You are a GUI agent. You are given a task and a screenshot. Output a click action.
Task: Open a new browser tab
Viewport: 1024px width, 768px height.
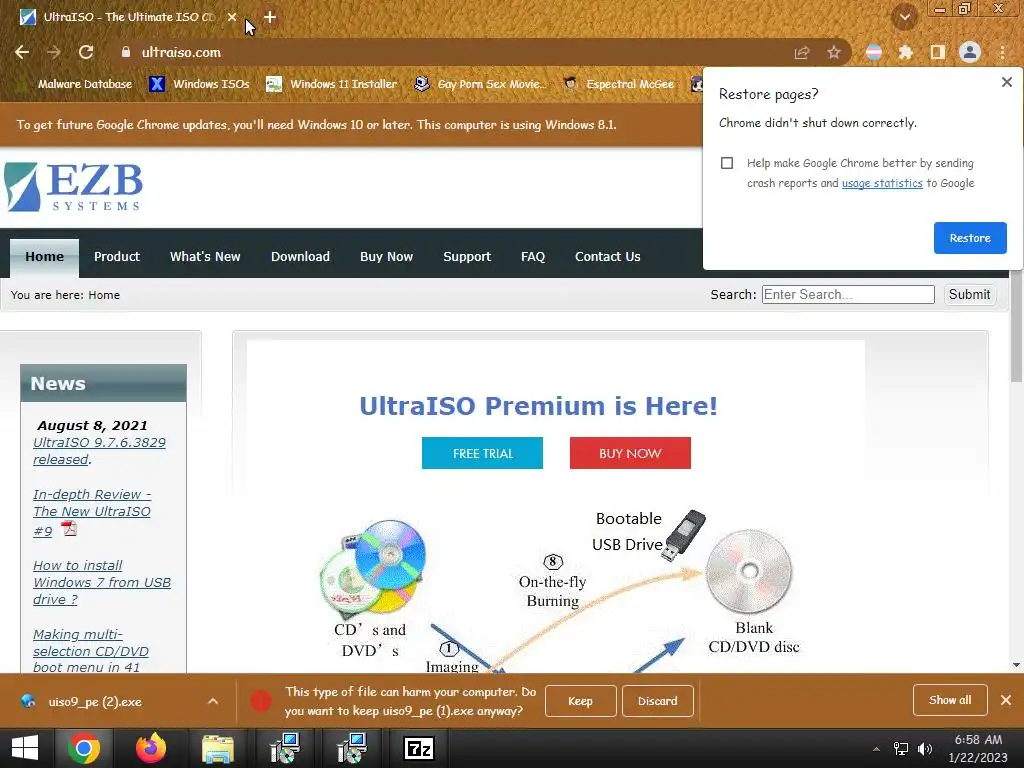270,18
